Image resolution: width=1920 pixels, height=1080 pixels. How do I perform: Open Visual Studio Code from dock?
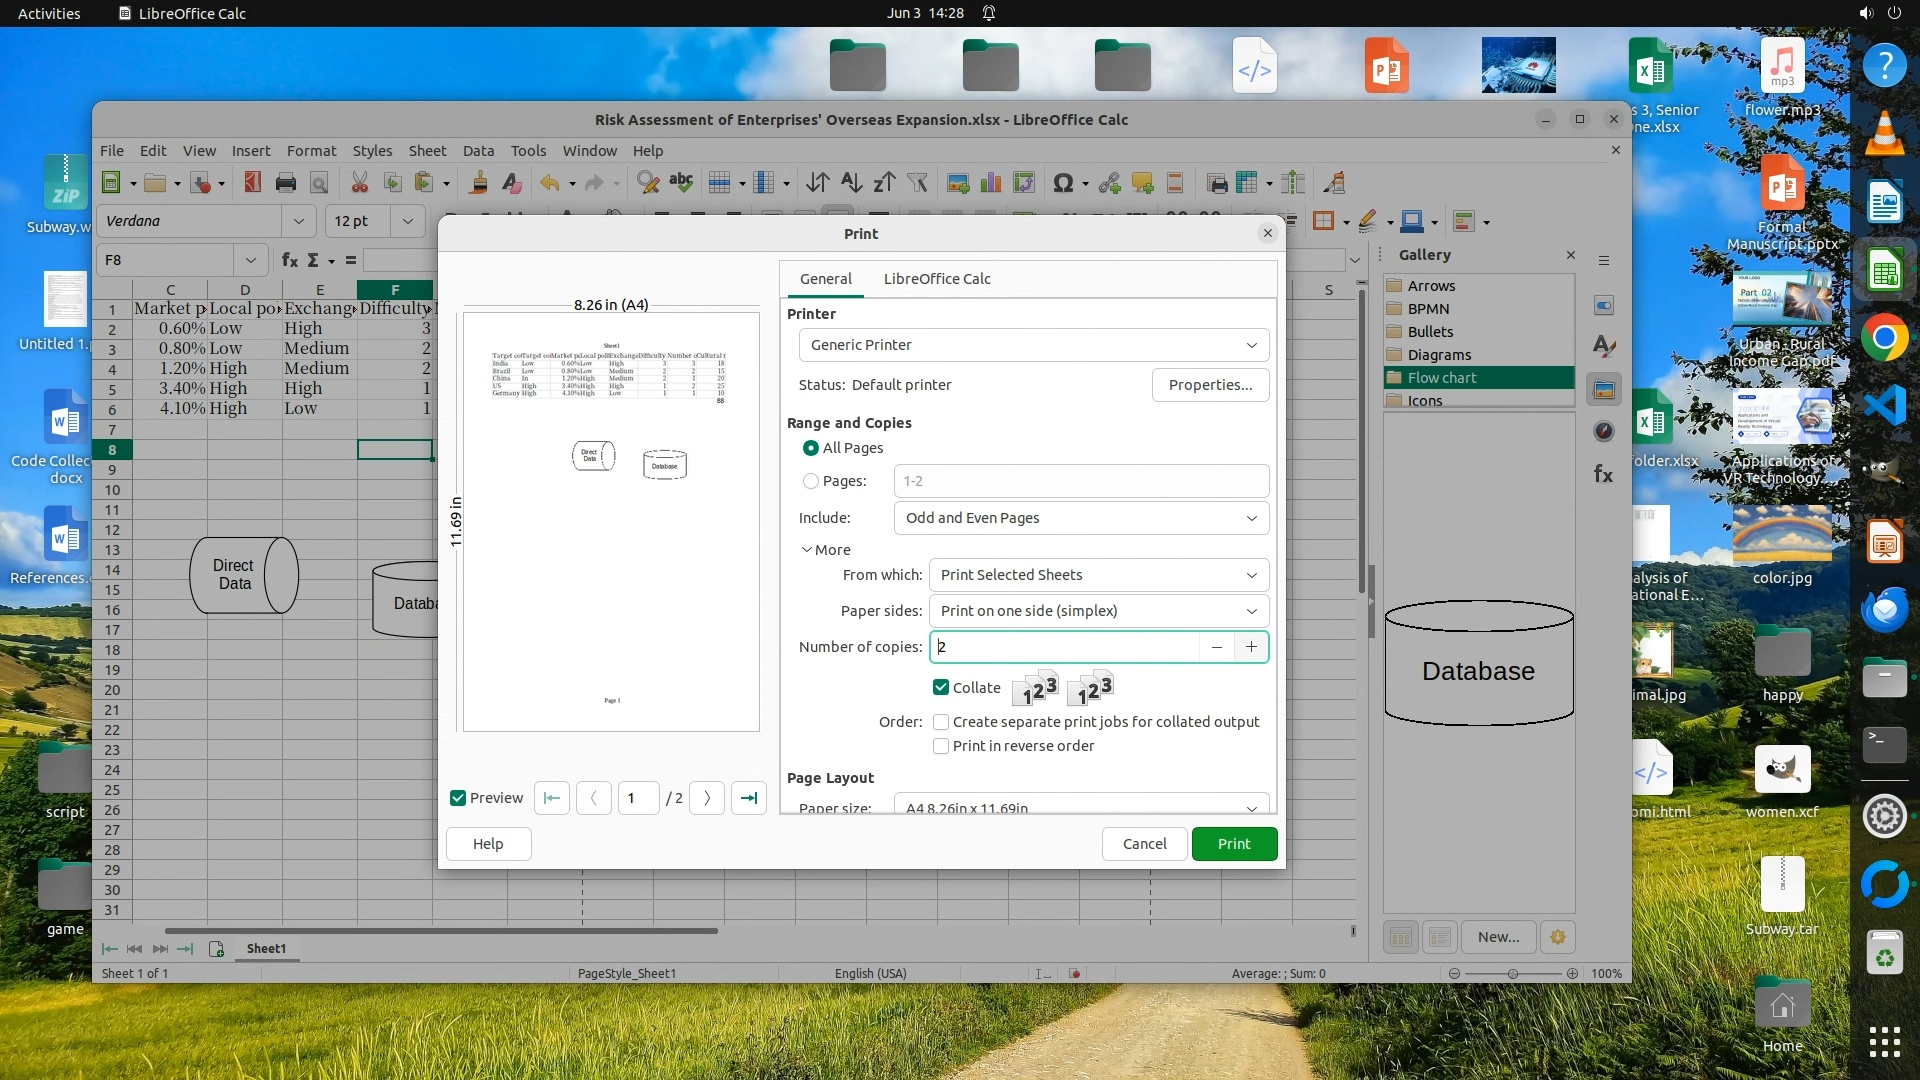(1884, 406)
